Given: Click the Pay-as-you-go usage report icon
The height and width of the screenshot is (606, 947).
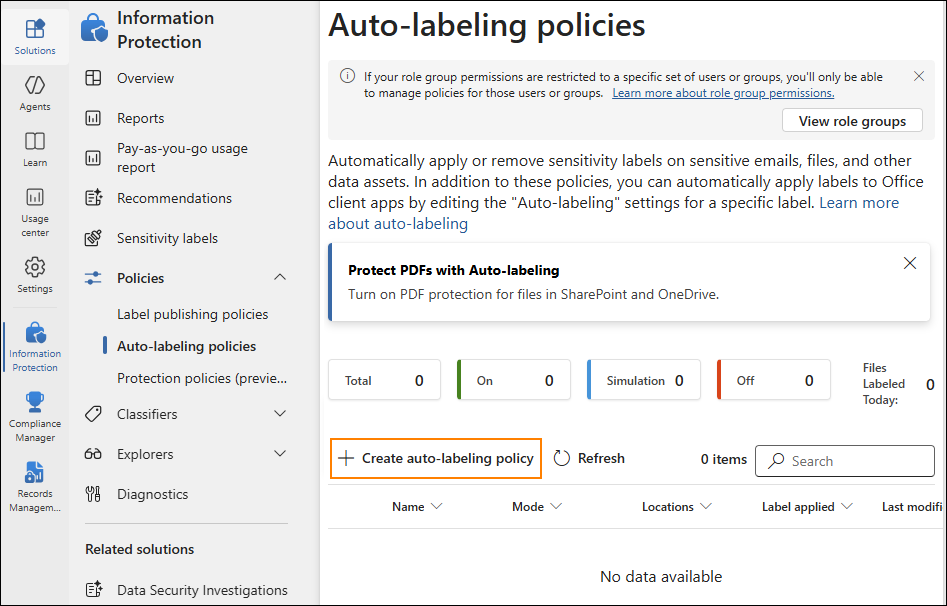Looking at the screenshot, I should (93, 158).
